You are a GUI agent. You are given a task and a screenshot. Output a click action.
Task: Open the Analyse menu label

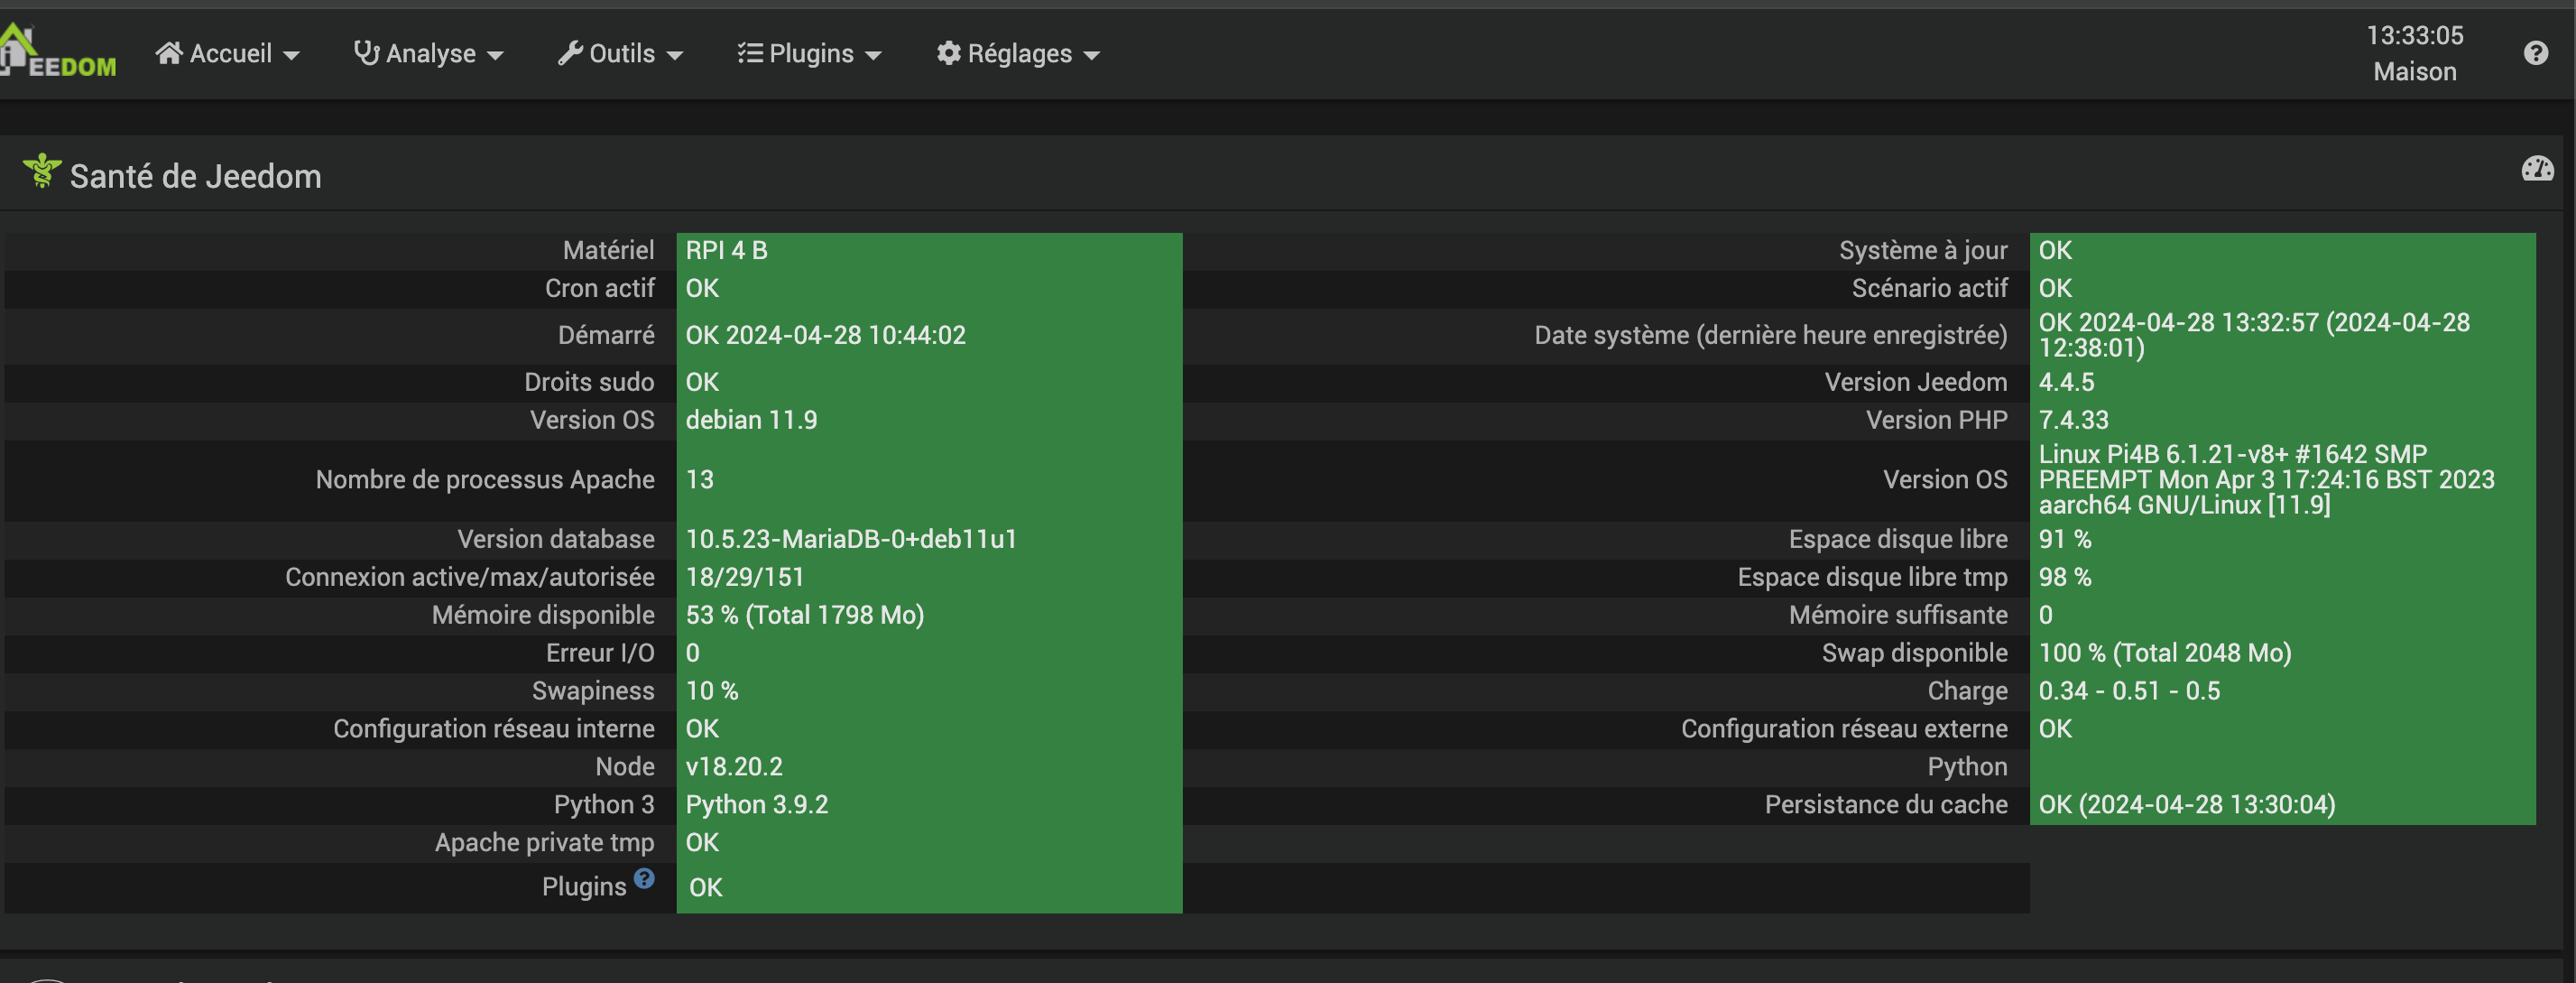(430, 53)
